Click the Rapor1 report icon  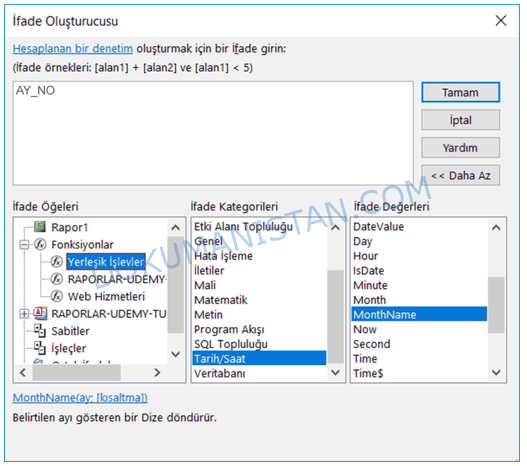(40, 227)
